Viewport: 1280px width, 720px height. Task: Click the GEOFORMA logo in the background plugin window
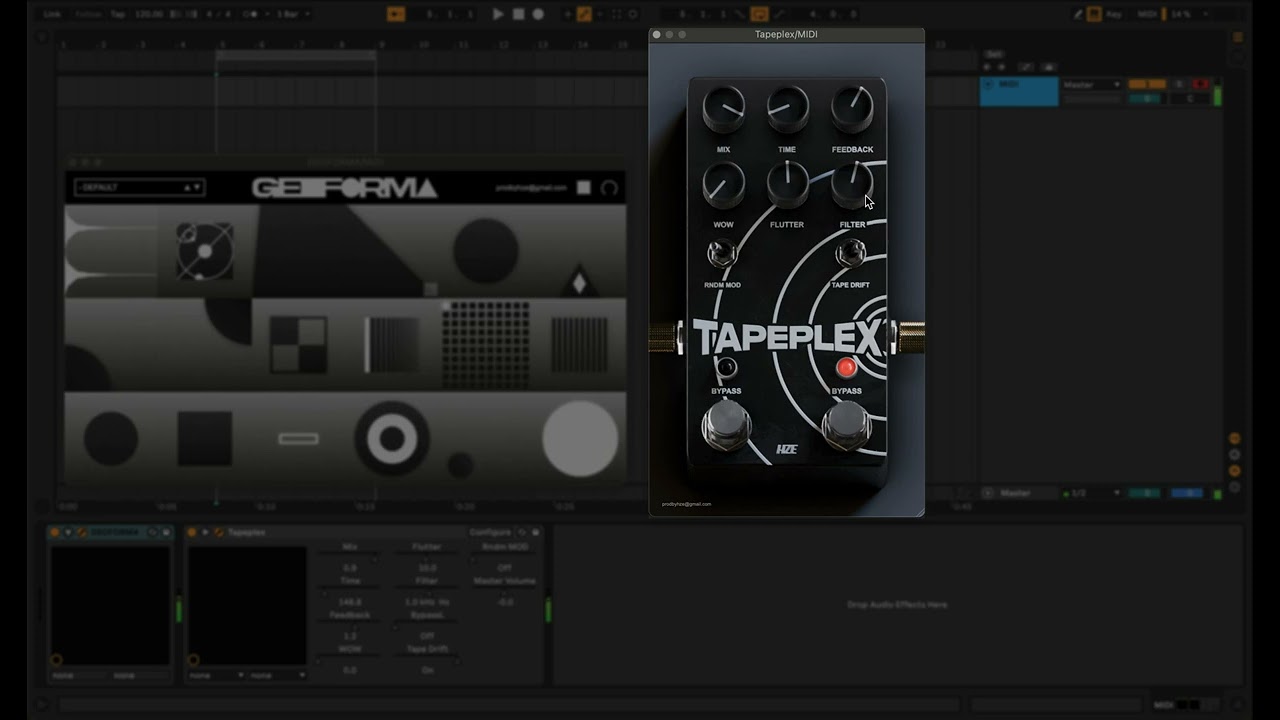coord(344,188)
